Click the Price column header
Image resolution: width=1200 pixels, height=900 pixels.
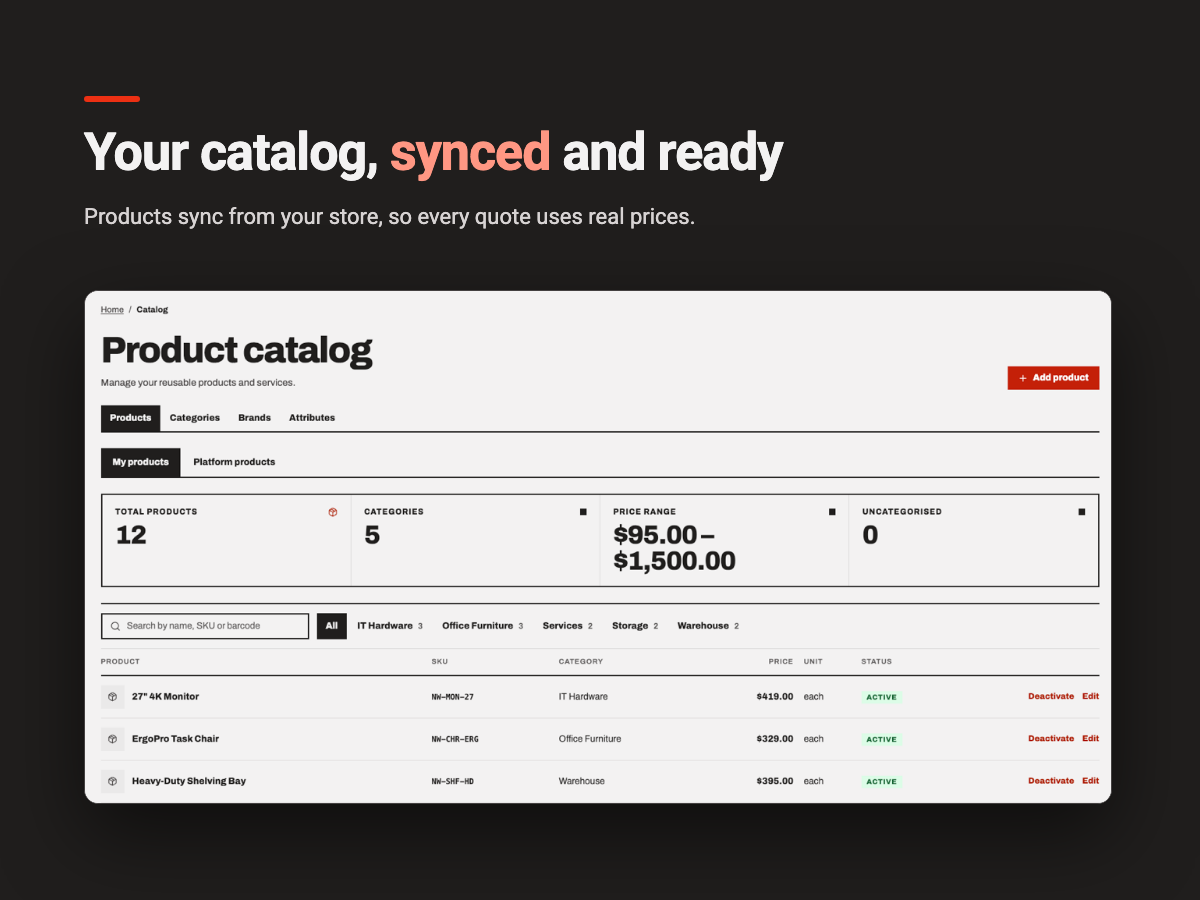[781, 662]
